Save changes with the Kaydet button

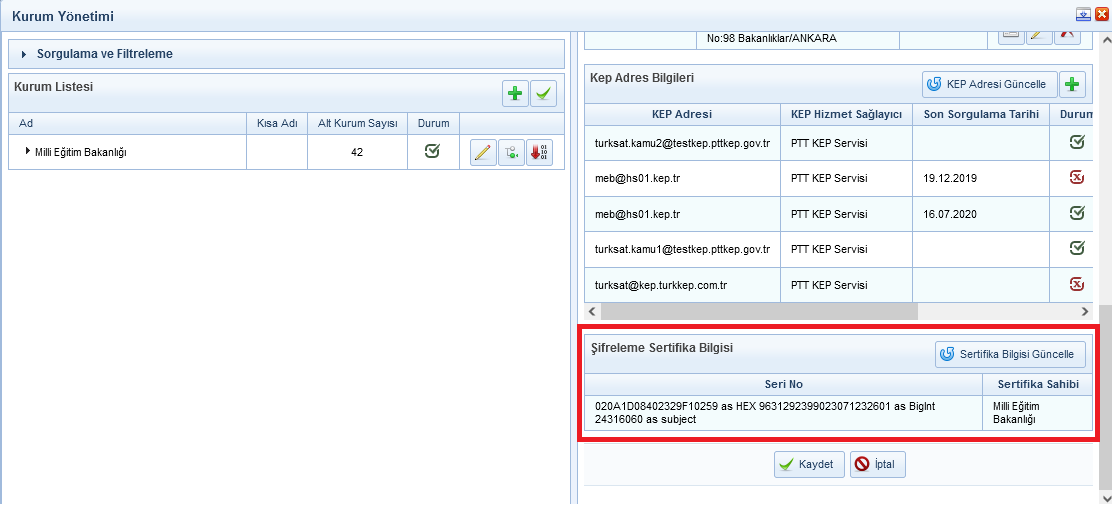tap(809, 464)
